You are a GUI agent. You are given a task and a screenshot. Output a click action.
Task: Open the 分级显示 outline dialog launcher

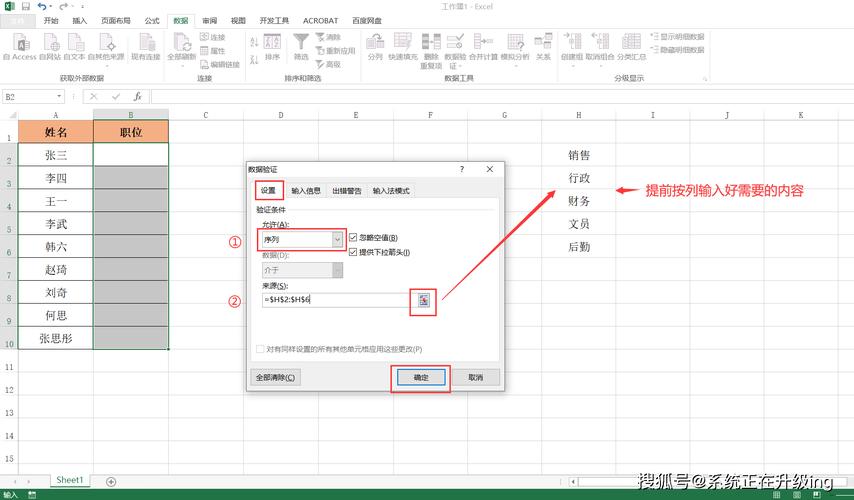(x=705, y=79)
